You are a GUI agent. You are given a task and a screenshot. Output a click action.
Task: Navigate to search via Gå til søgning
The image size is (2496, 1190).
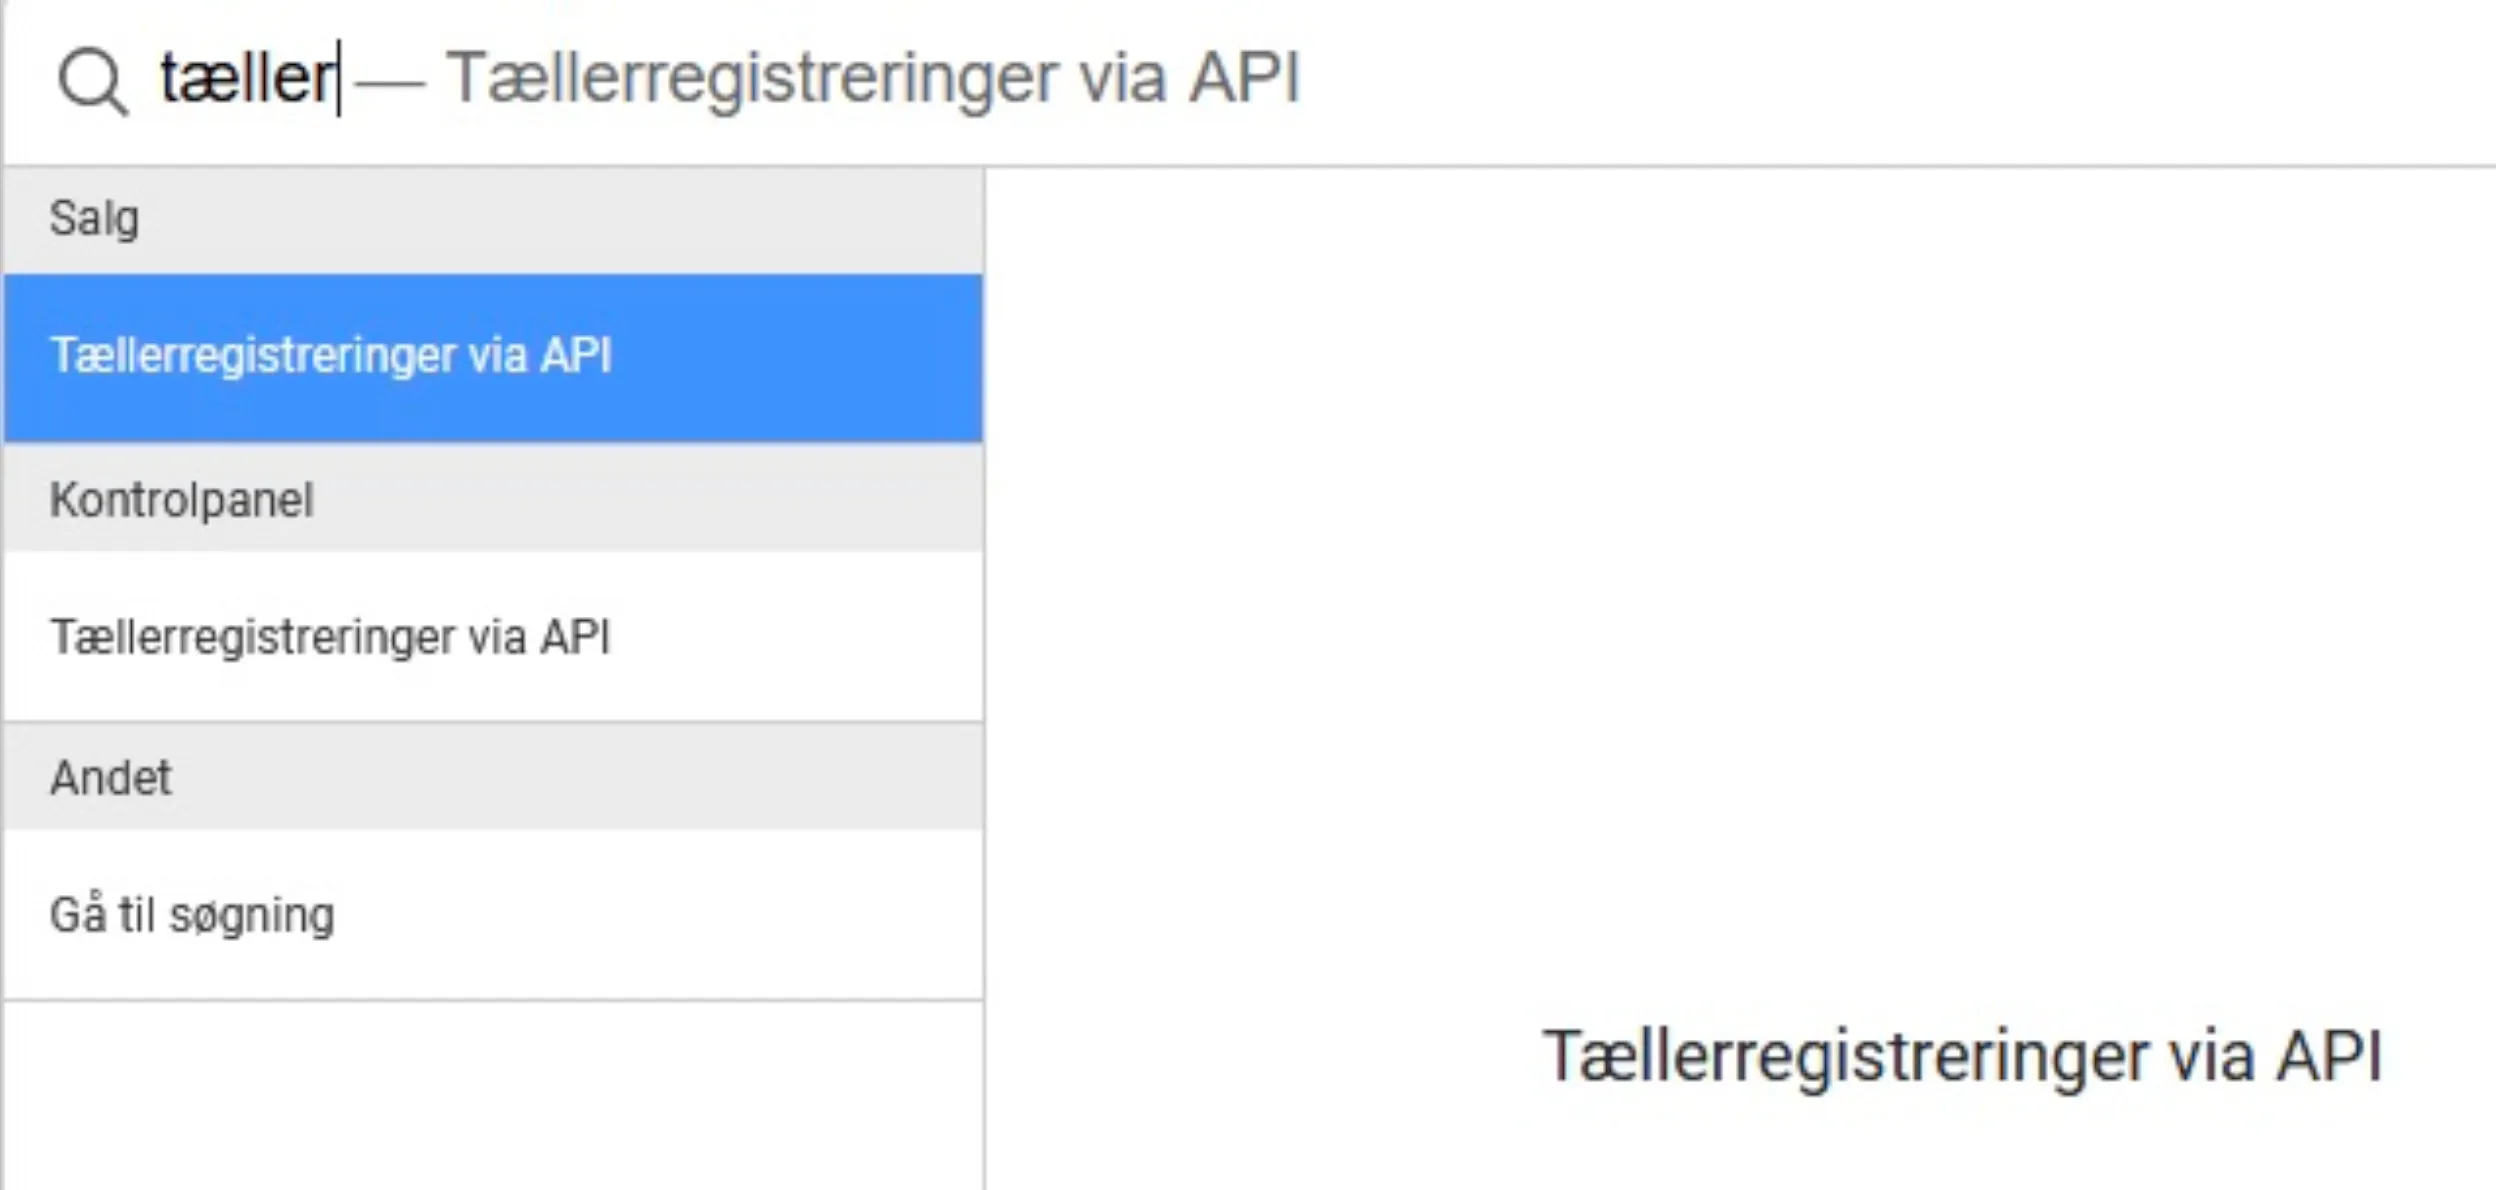(x=193, y=912)
